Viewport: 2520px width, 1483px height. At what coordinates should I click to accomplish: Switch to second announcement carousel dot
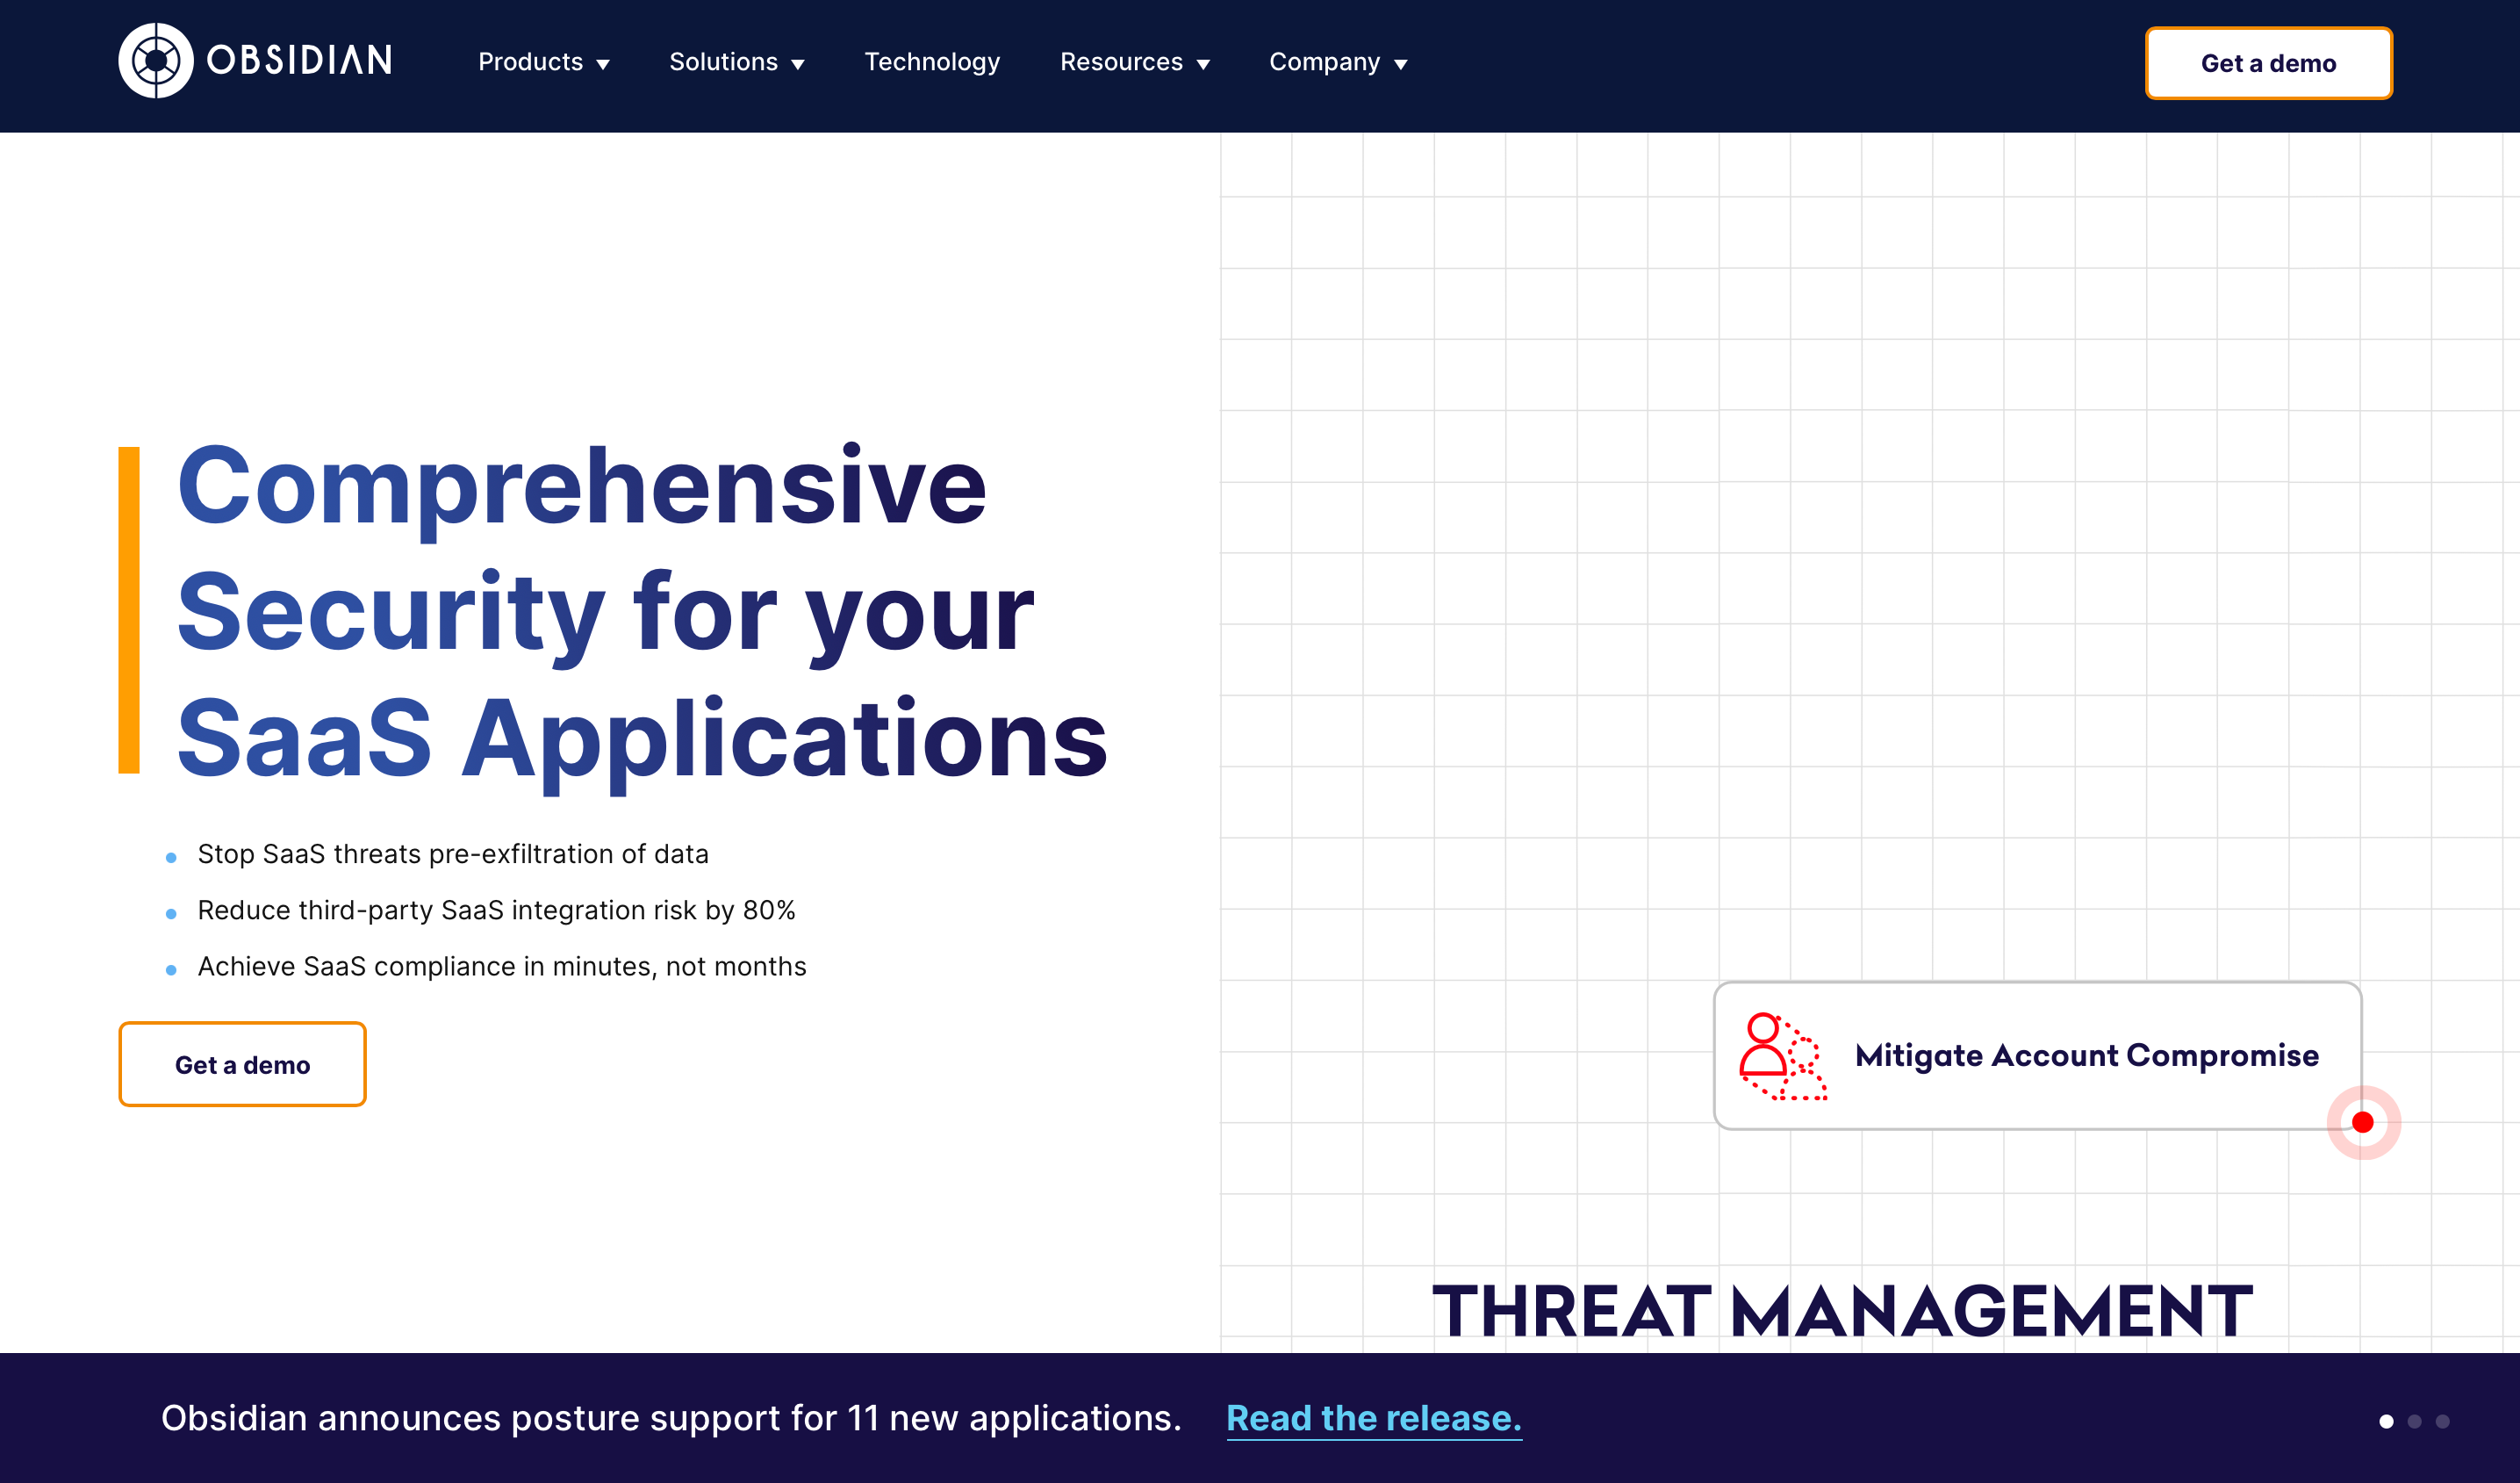pos(2414,1421)
